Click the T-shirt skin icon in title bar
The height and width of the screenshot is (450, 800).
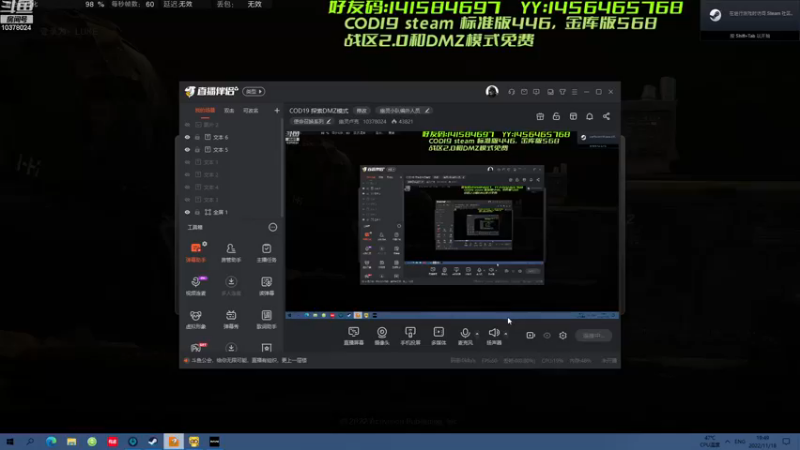click(x=562, y=92)
